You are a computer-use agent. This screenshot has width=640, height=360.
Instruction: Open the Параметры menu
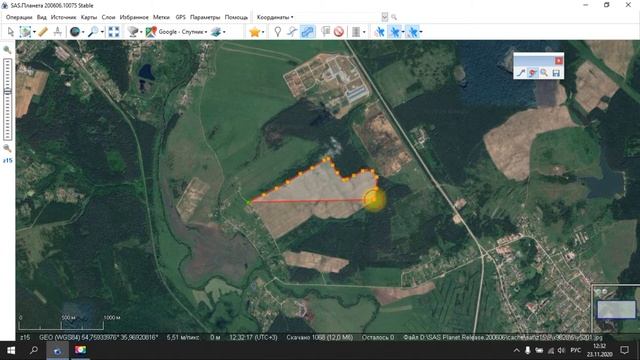click(x=205, y=17)
